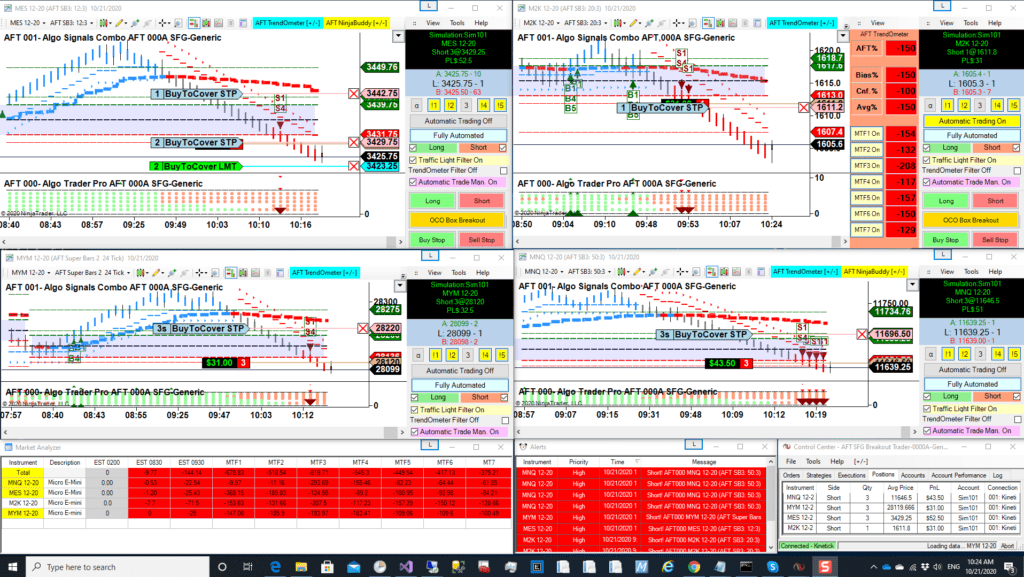Click OCO Box Breakout button in MES panel

[458, 221]
